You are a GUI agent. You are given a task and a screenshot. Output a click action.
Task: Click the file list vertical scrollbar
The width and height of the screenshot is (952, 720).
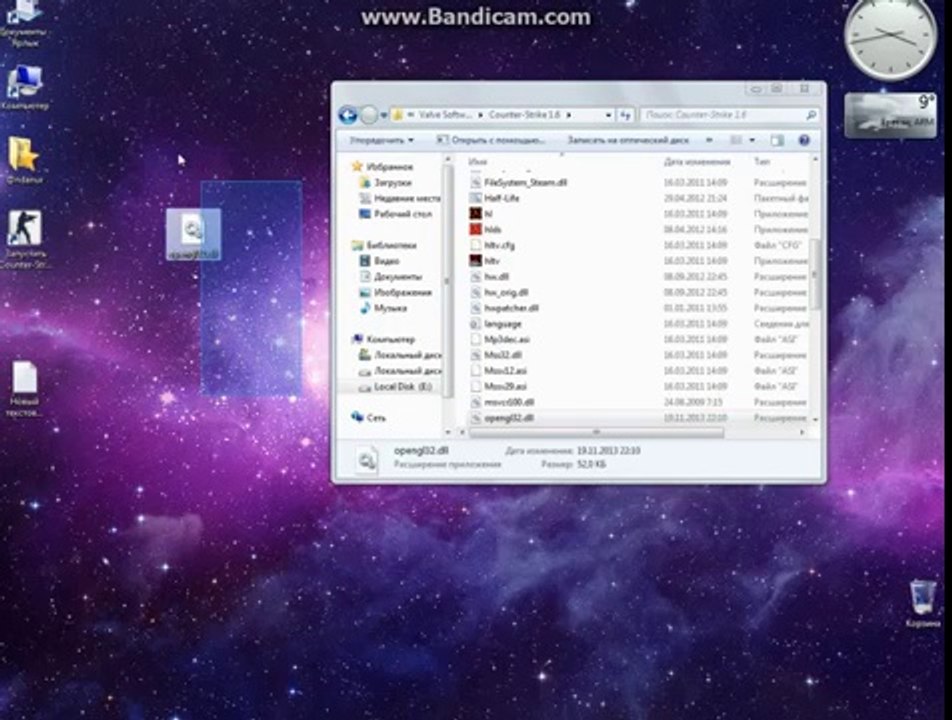pyautogui.click(x=815, y=273)
